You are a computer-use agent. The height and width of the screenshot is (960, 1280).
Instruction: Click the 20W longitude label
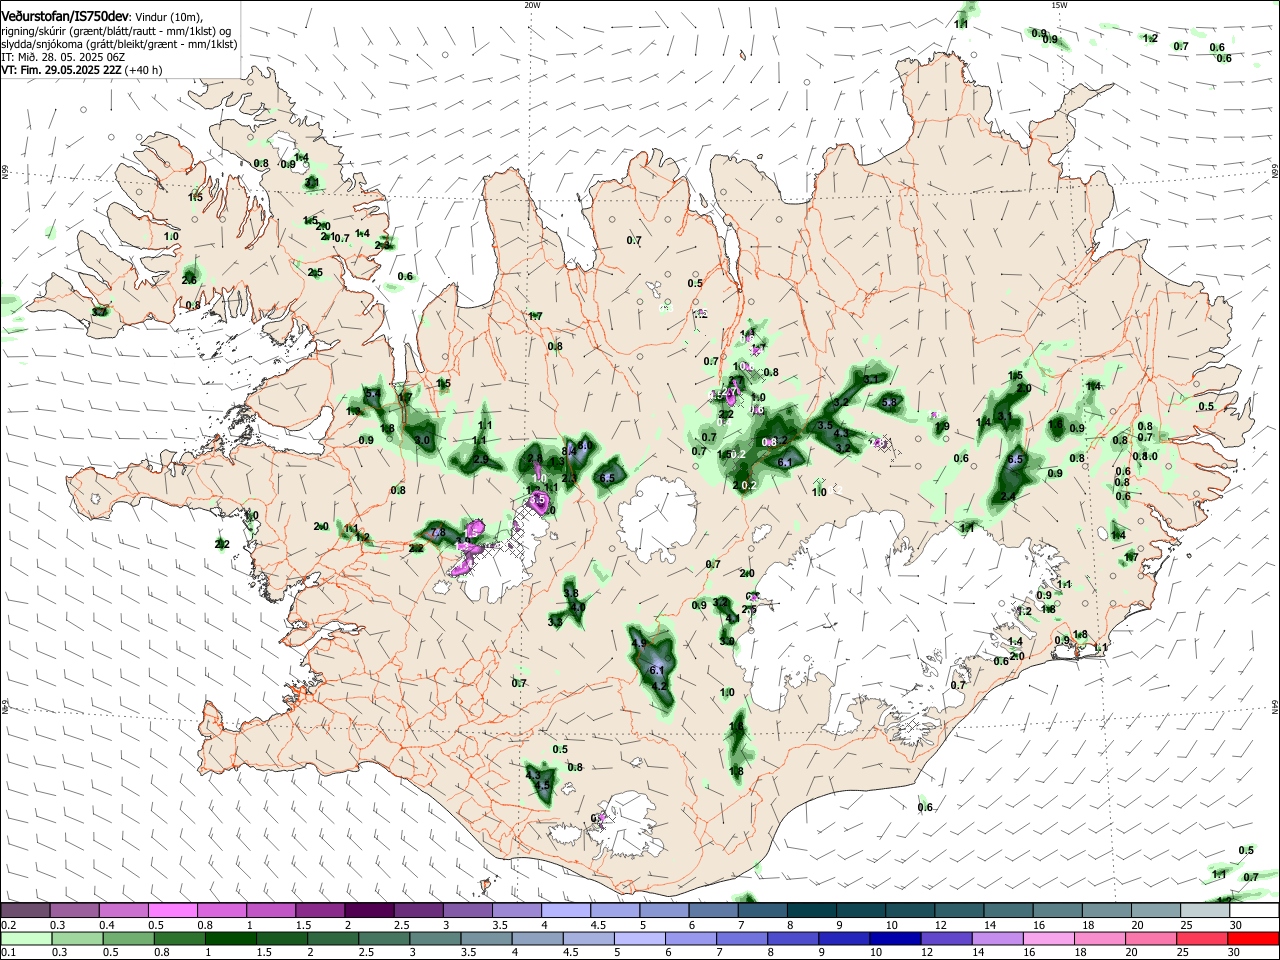(532, 5)
